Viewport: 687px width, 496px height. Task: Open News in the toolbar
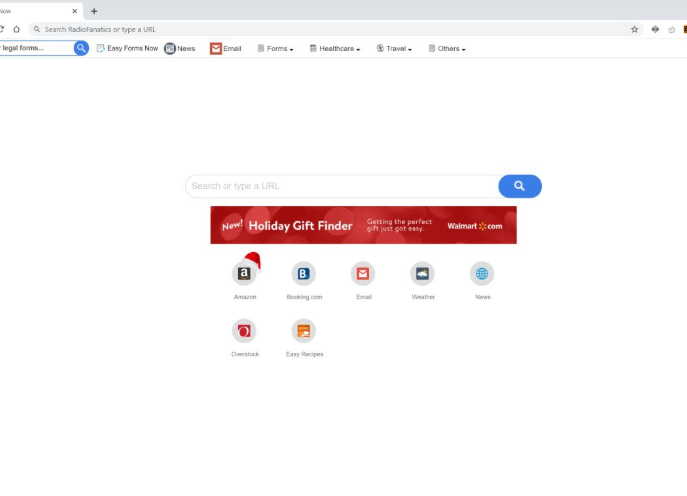pos(180,48)
